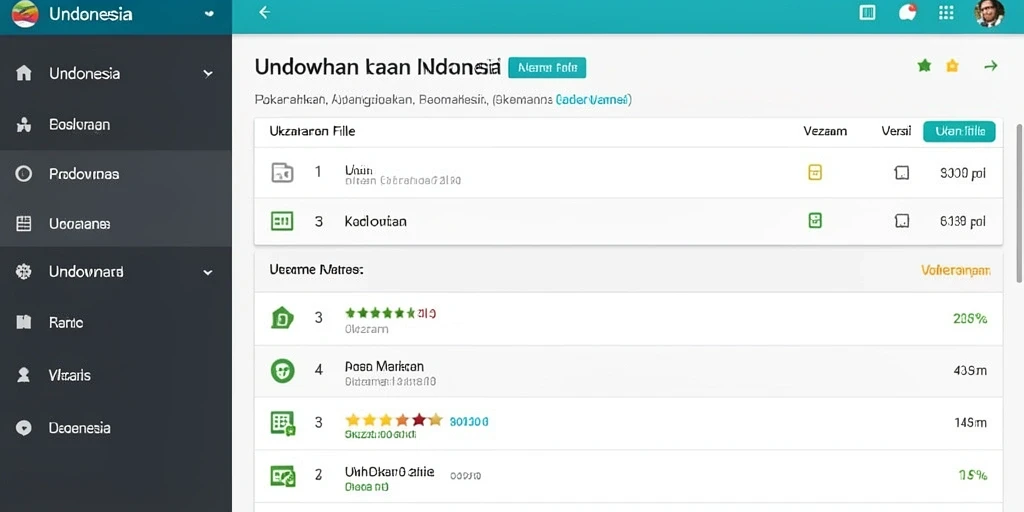Open the panel layout icon in top bar
This screenshot has width=1024, height=512.
(x=867, y=12)
